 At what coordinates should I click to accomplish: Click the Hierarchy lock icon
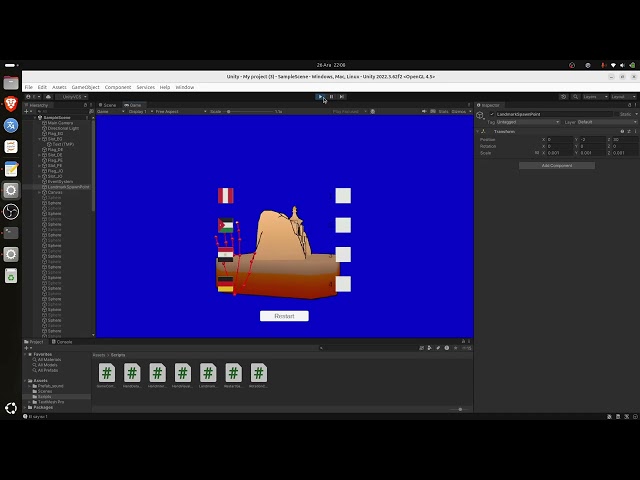(x=85, y=105)
